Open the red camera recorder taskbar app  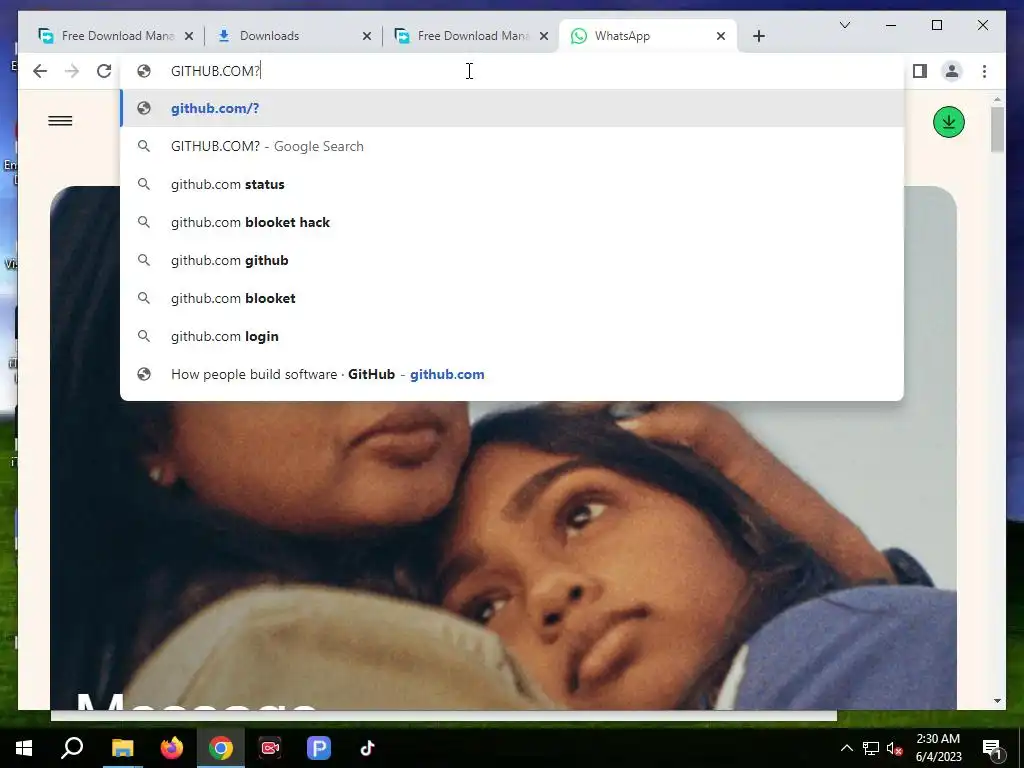tap(270, 748)
